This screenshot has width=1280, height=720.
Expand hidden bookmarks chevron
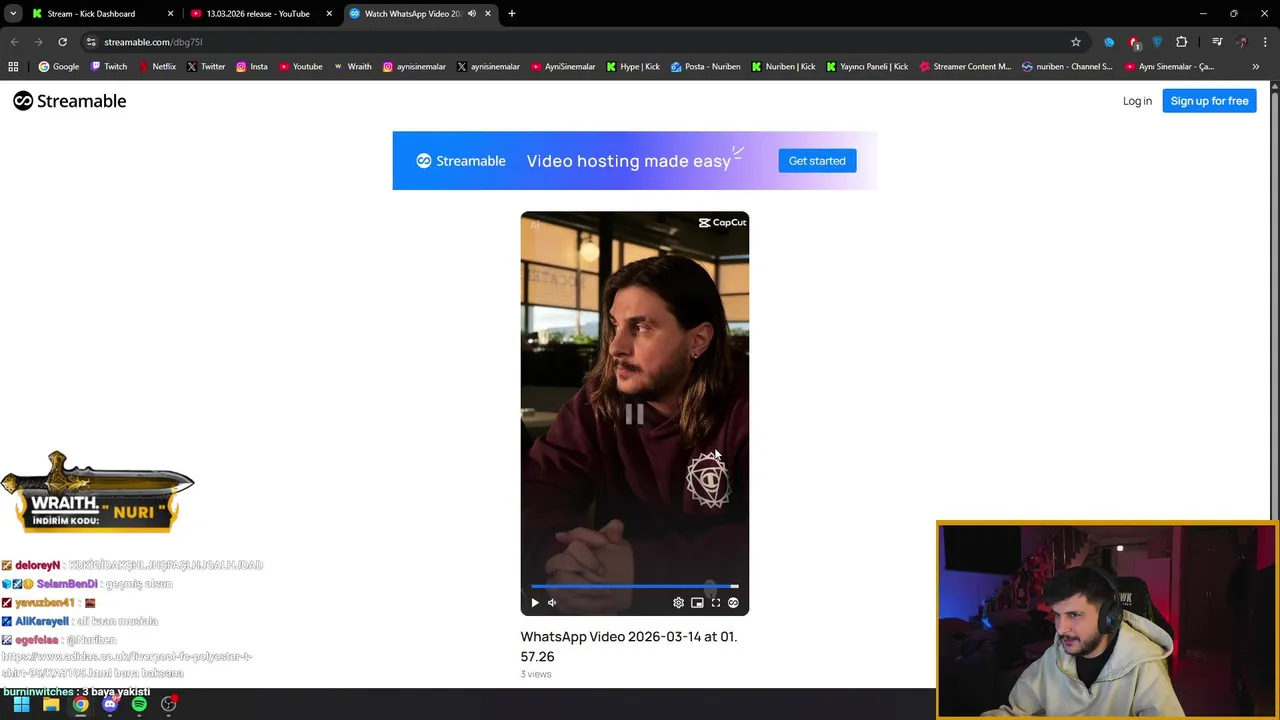coord(1256,67)
